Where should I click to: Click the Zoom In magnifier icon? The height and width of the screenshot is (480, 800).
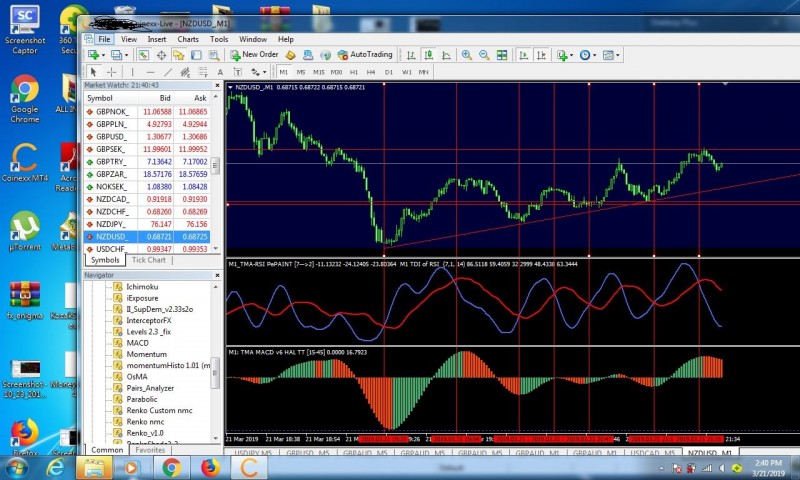pyautogui.click(x=466, y=55)
